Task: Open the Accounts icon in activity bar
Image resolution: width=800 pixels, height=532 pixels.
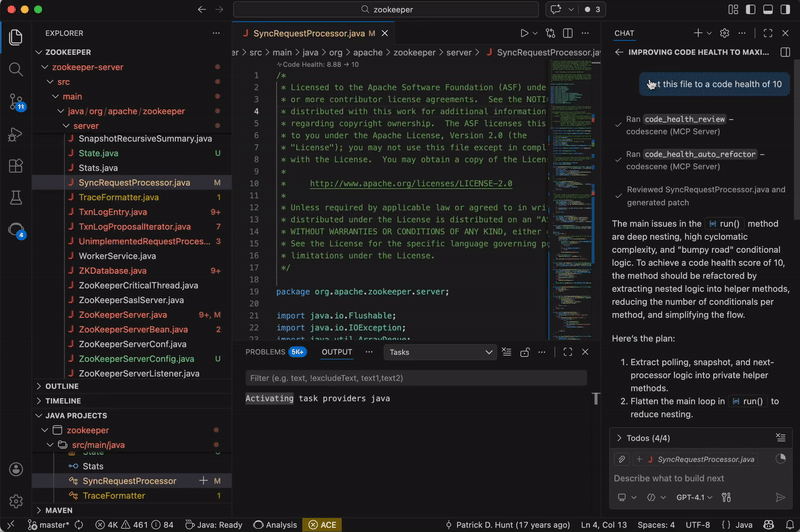Action: click(16, 469)
